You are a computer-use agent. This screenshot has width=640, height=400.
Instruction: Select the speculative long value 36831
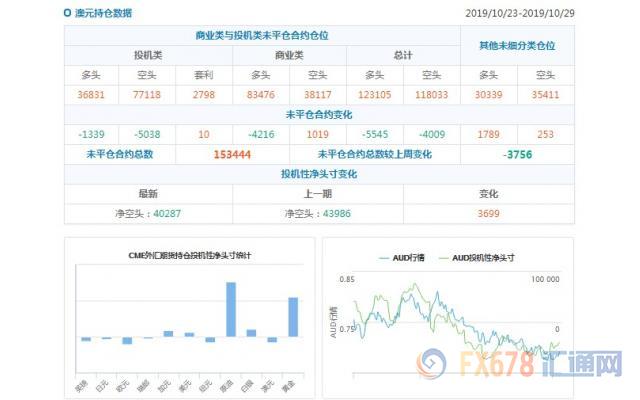click(x=91, y=95)
